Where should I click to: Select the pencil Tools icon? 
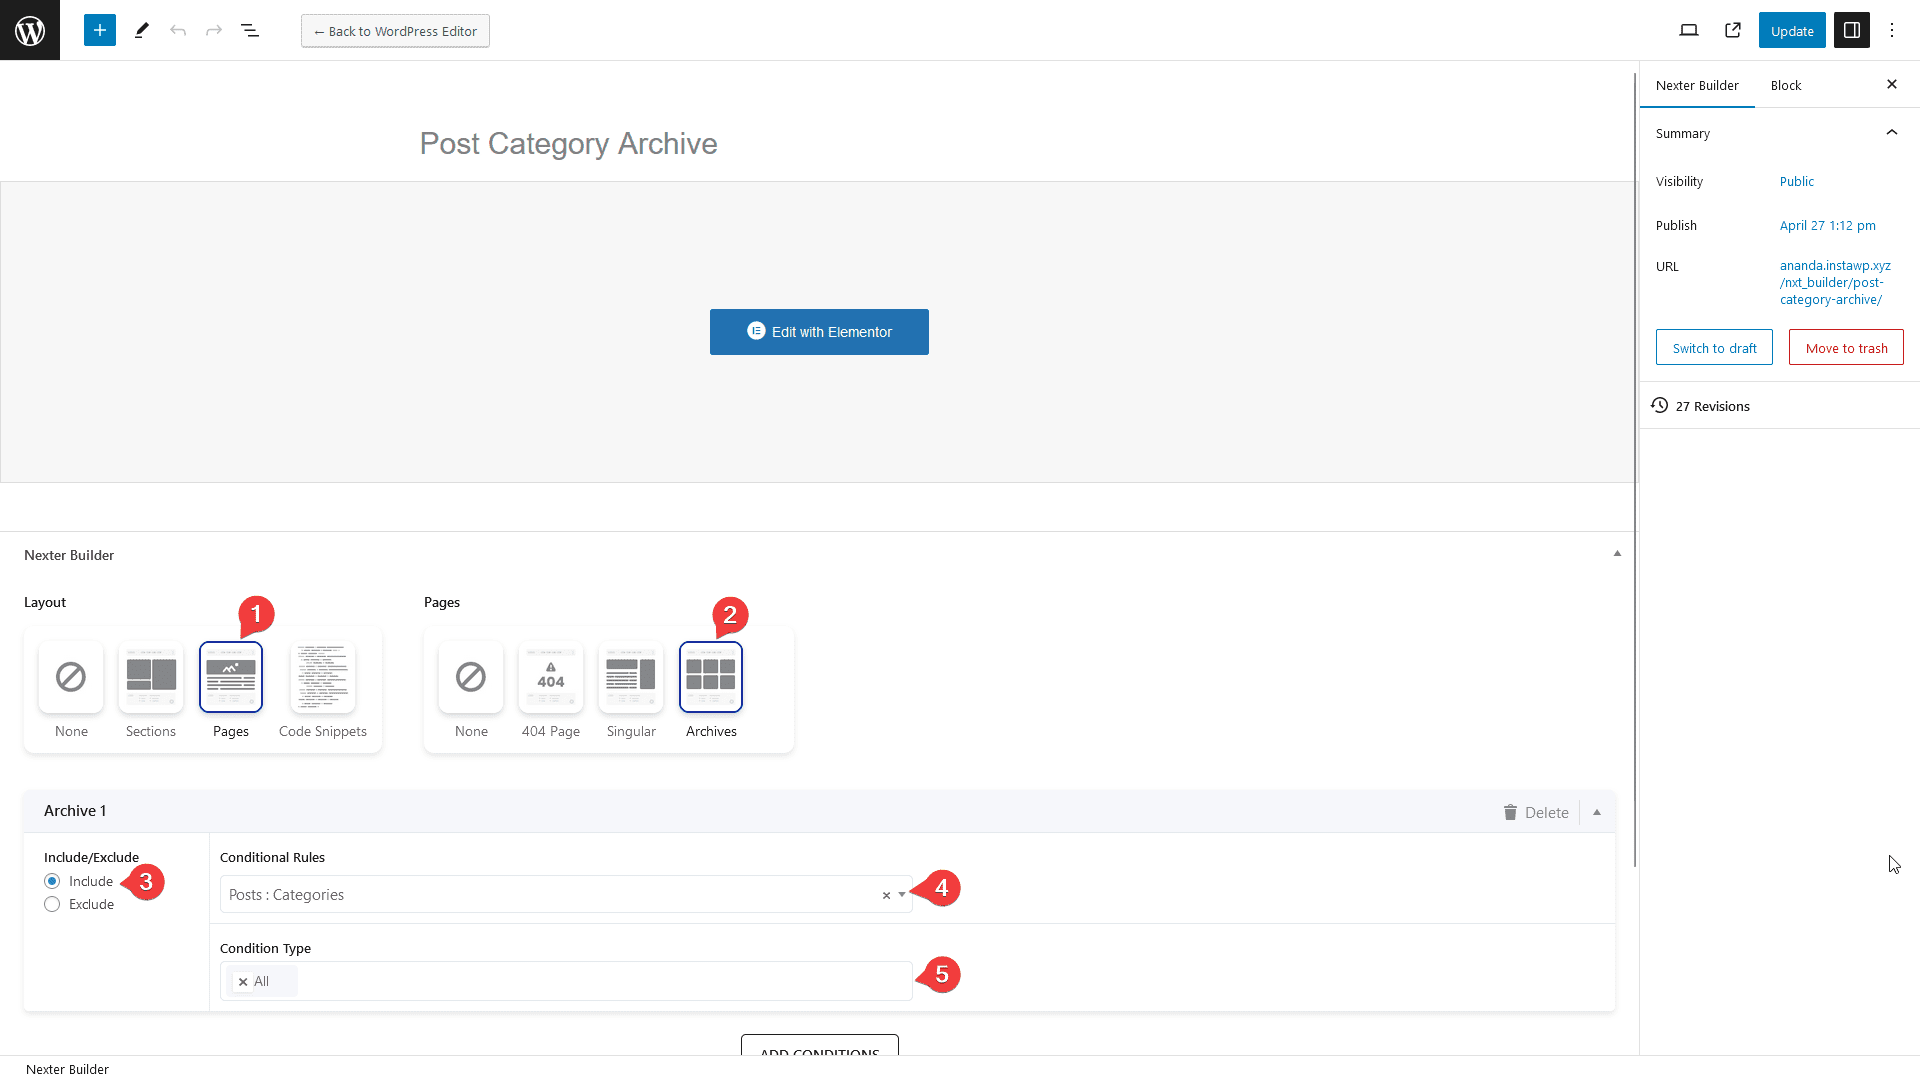point(142,30)
